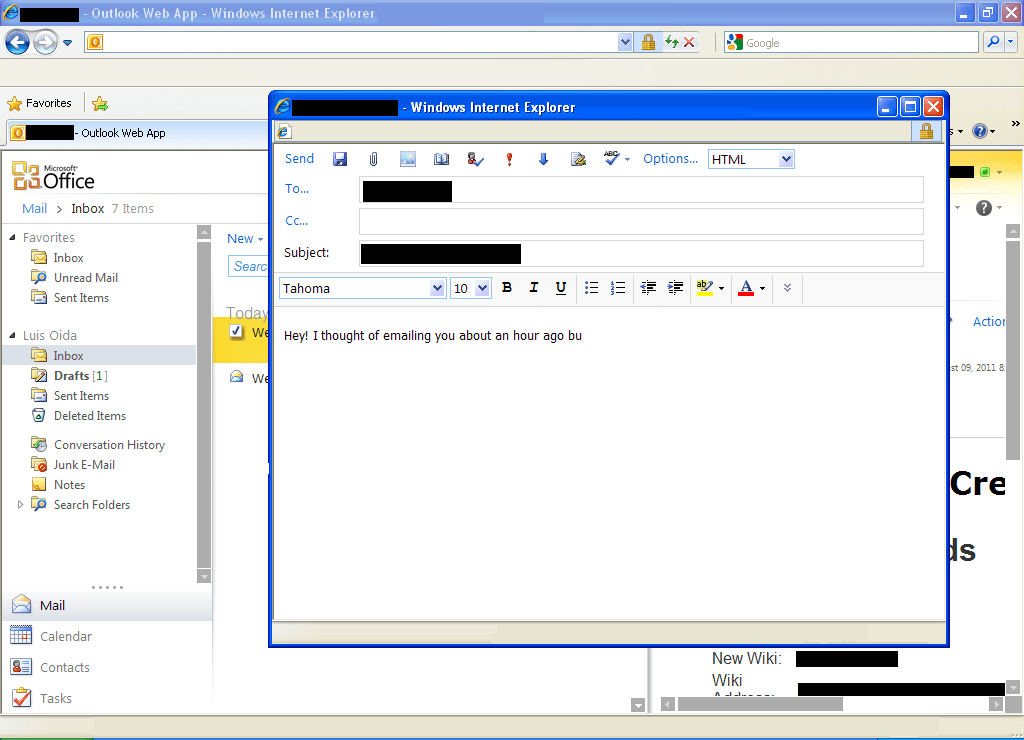Open Inbox under Favorites
This screenshot has width=1024, height=740.
pos(68,257)
